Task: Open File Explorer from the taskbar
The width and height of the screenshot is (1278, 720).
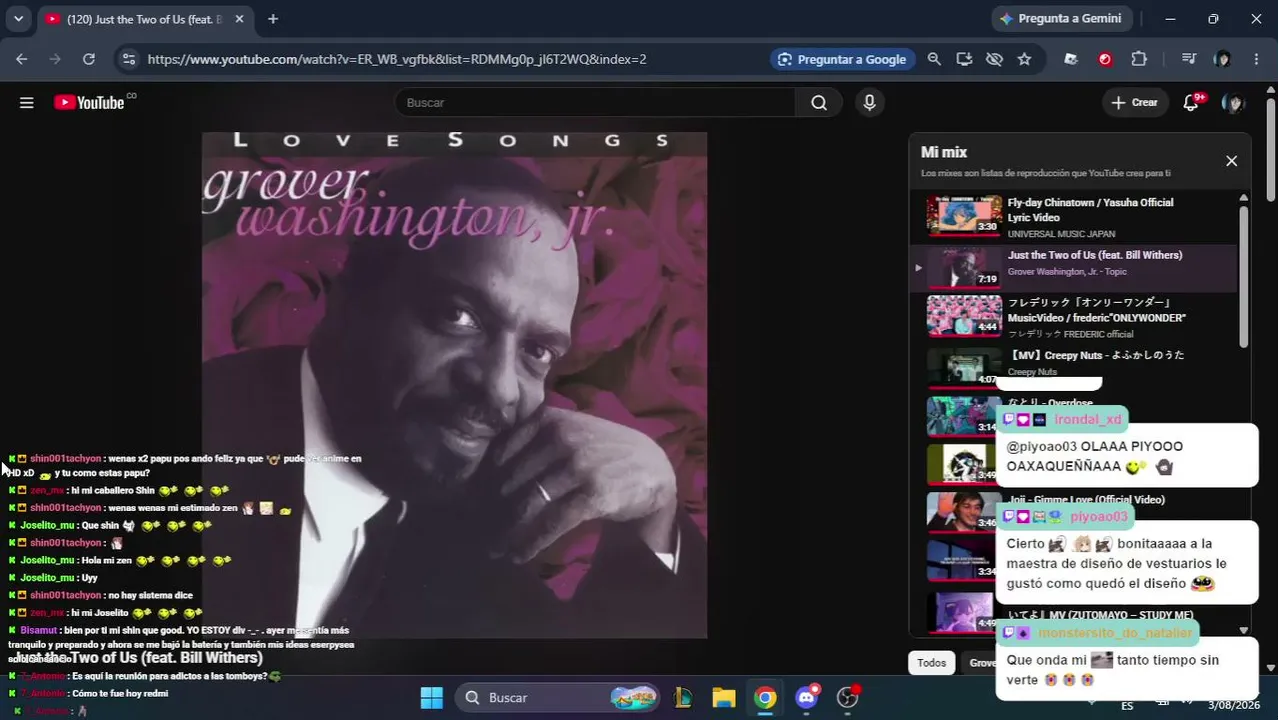Action: pyautogui.click(x=724, y=697)
